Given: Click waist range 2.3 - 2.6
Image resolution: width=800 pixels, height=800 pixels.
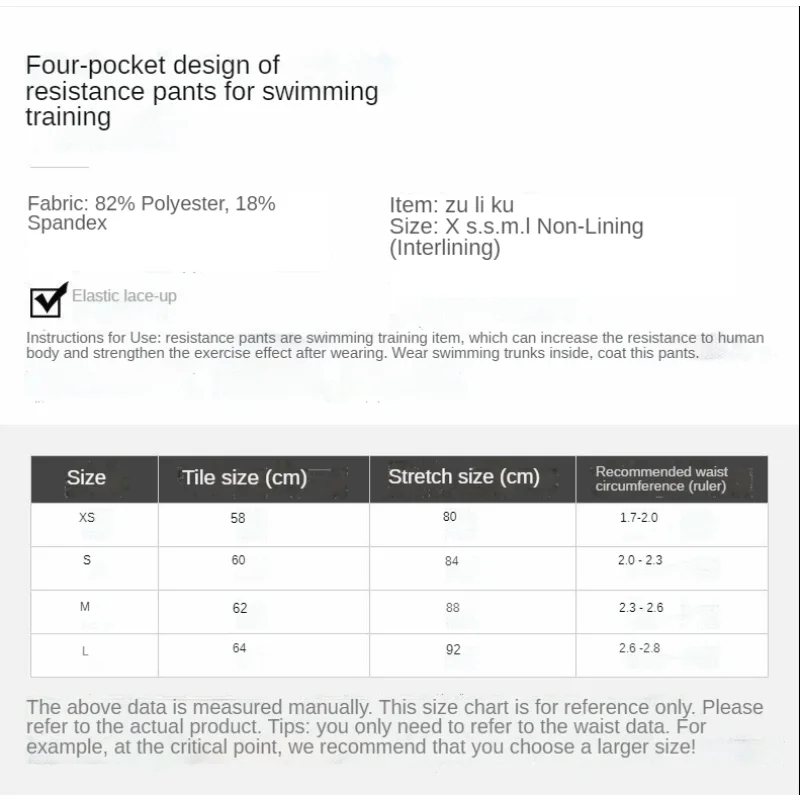Looking at the screenshot, I should 641,608.
